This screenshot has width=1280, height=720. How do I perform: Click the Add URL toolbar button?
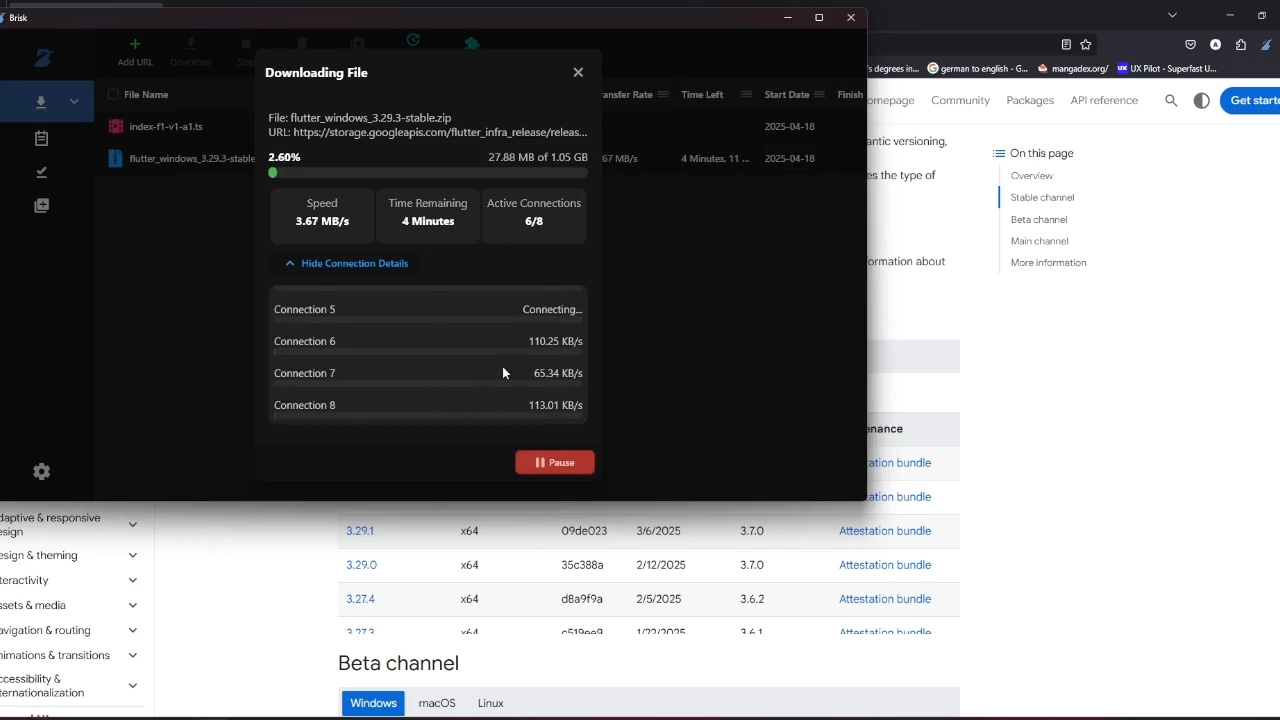135,52
